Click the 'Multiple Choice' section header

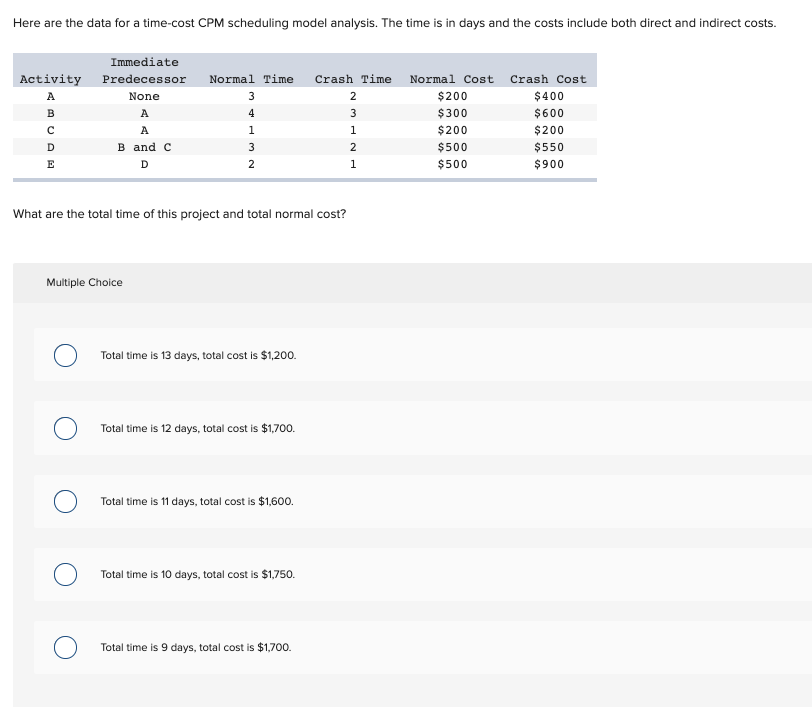[85, 282]
